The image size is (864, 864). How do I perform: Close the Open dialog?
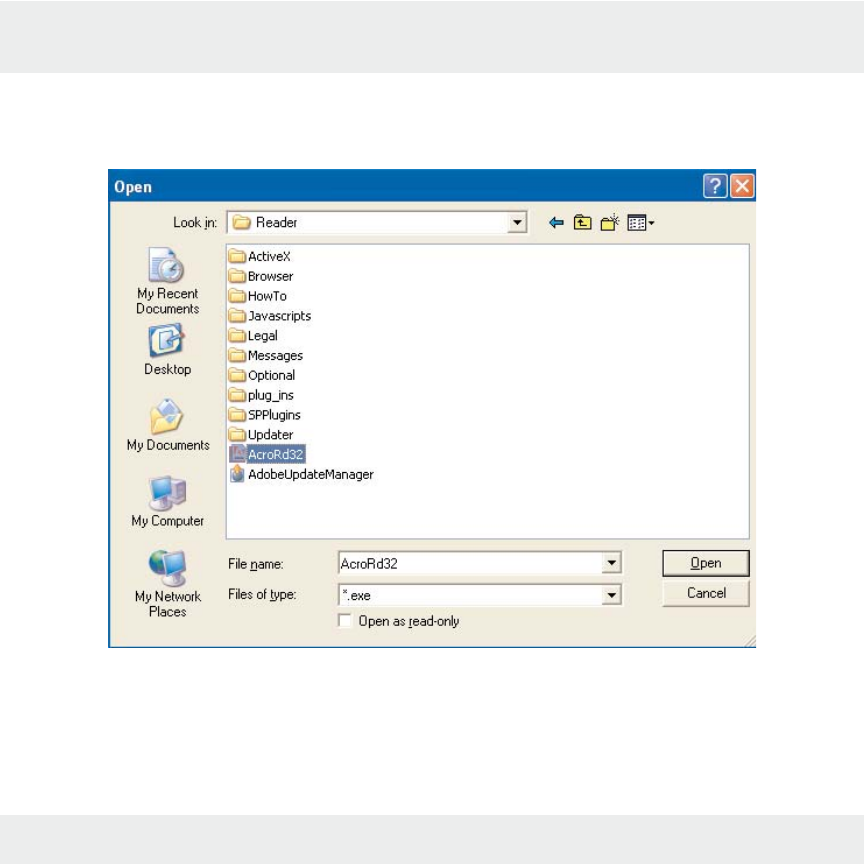point(742,186)
